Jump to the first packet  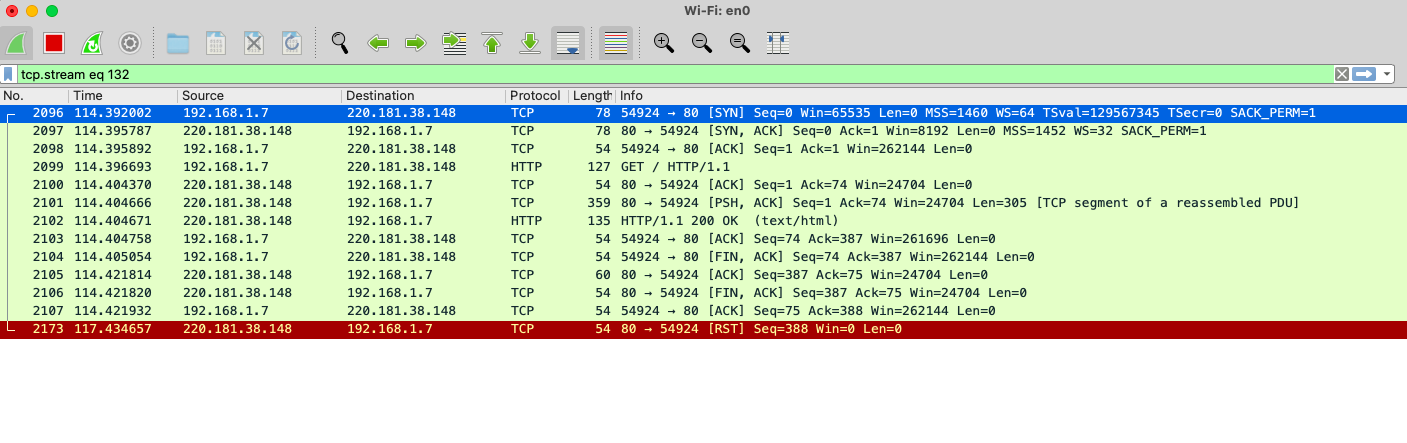492,43
